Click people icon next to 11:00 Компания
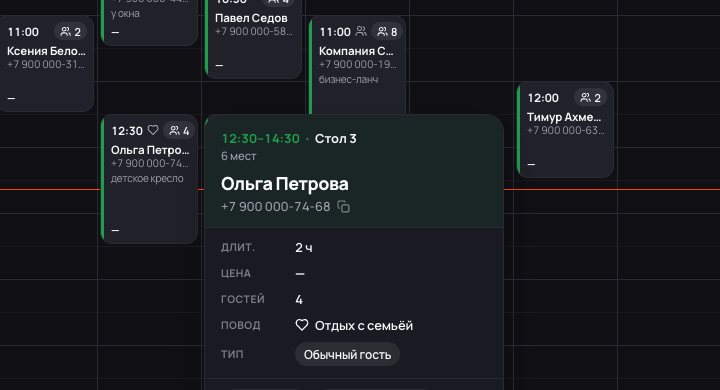The width and height of the screenshot is (720, 390). click(361, 31)
